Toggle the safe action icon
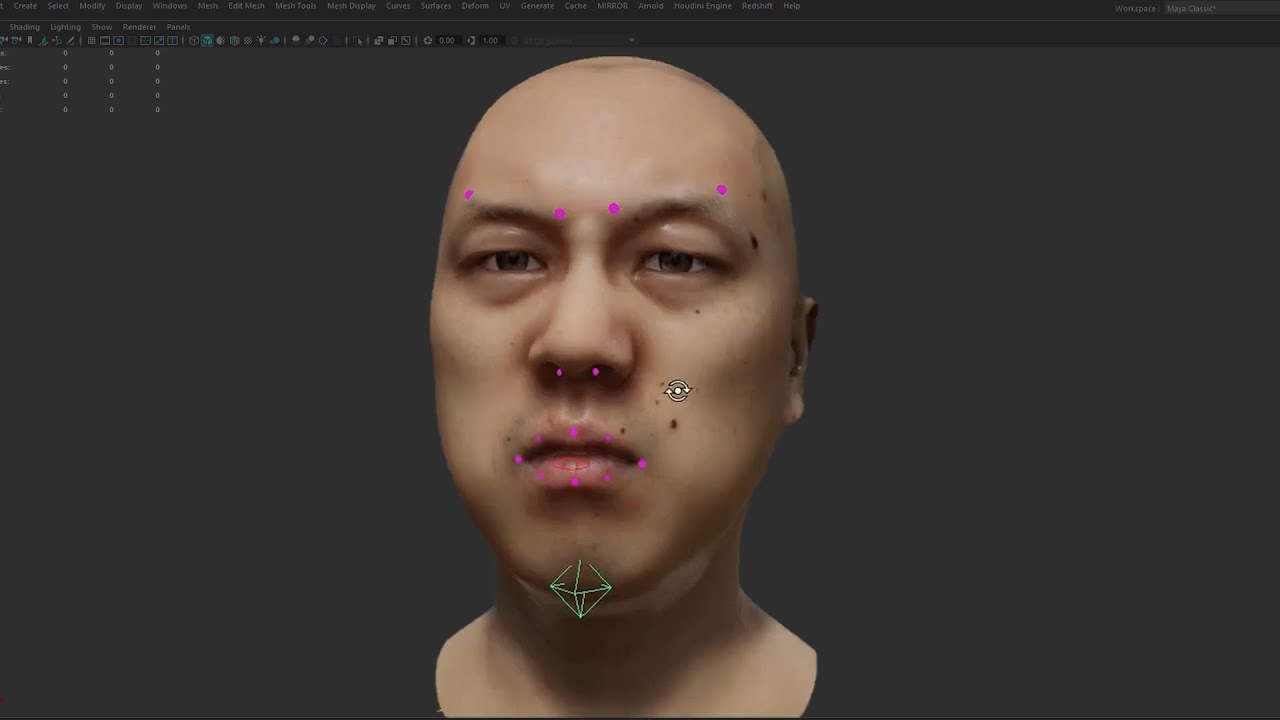1280x720 pixels. click(x=158, y=40)
